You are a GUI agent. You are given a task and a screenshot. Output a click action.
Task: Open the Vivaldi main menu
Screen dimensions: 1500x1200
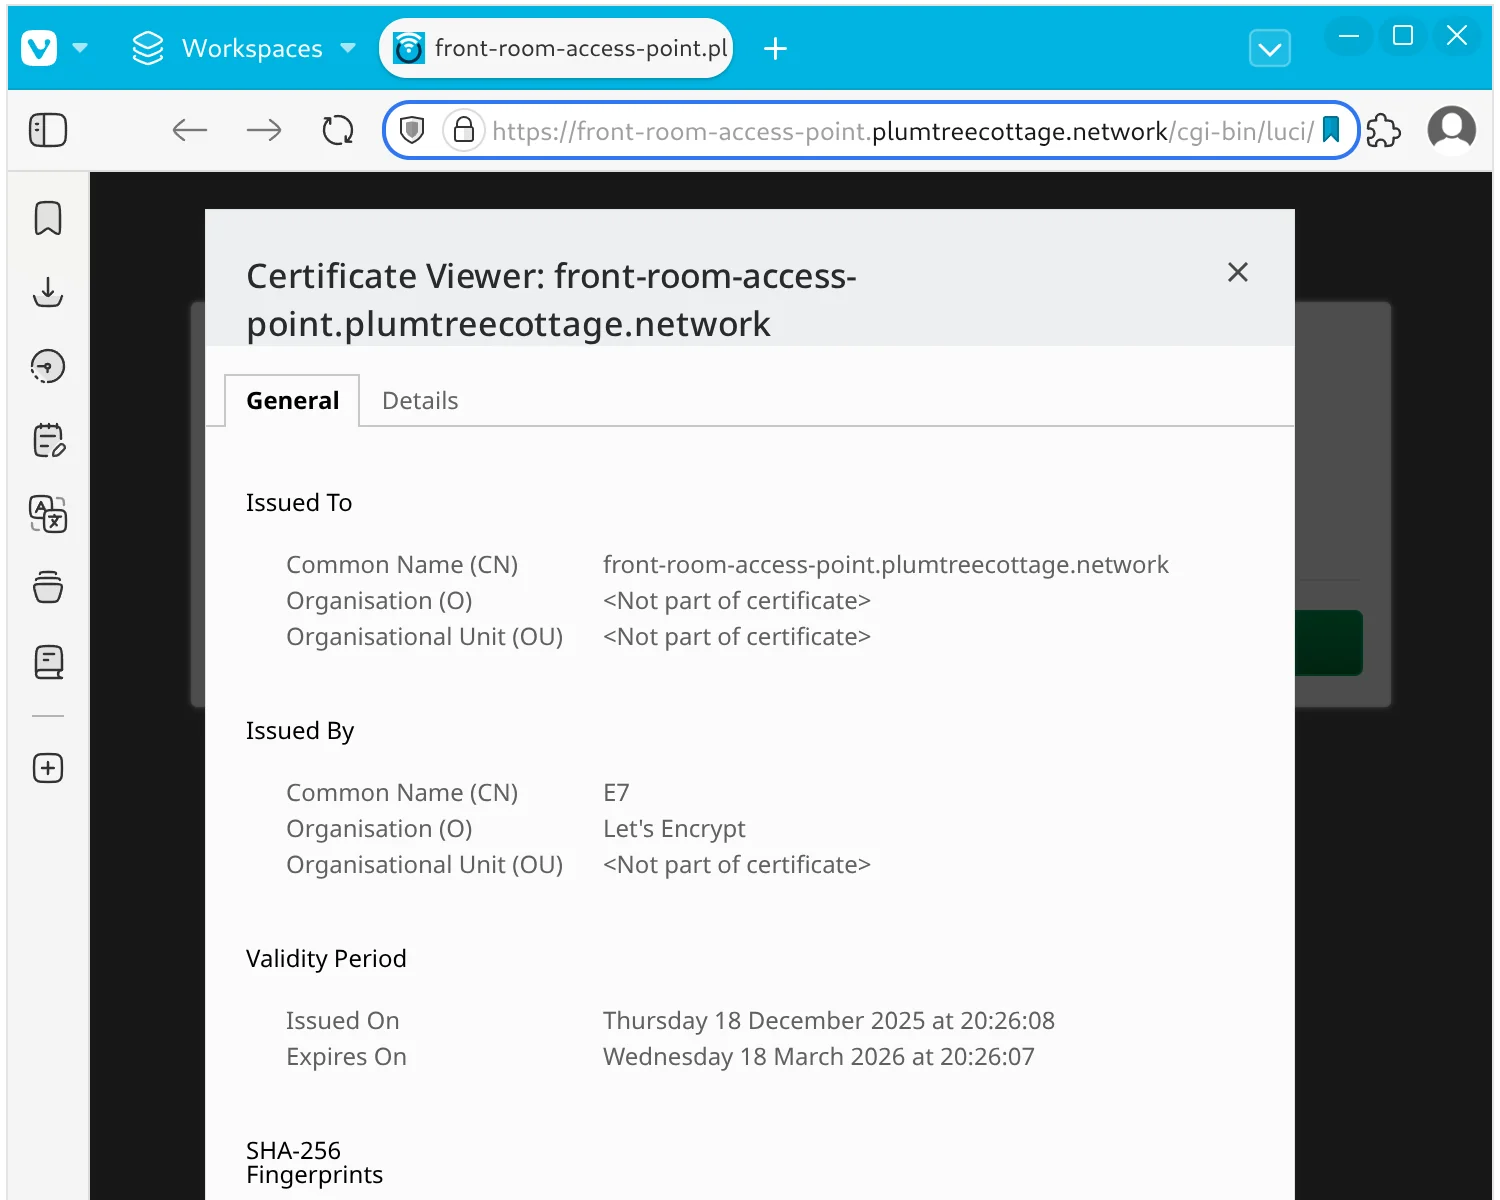coord(40,47)
